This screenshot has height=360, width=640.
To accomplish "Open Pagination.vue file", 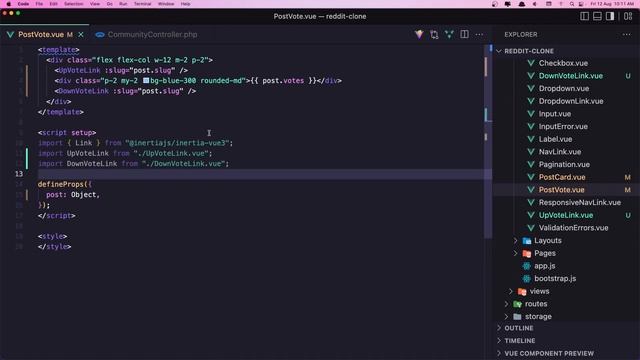I will tap(564, 164).
